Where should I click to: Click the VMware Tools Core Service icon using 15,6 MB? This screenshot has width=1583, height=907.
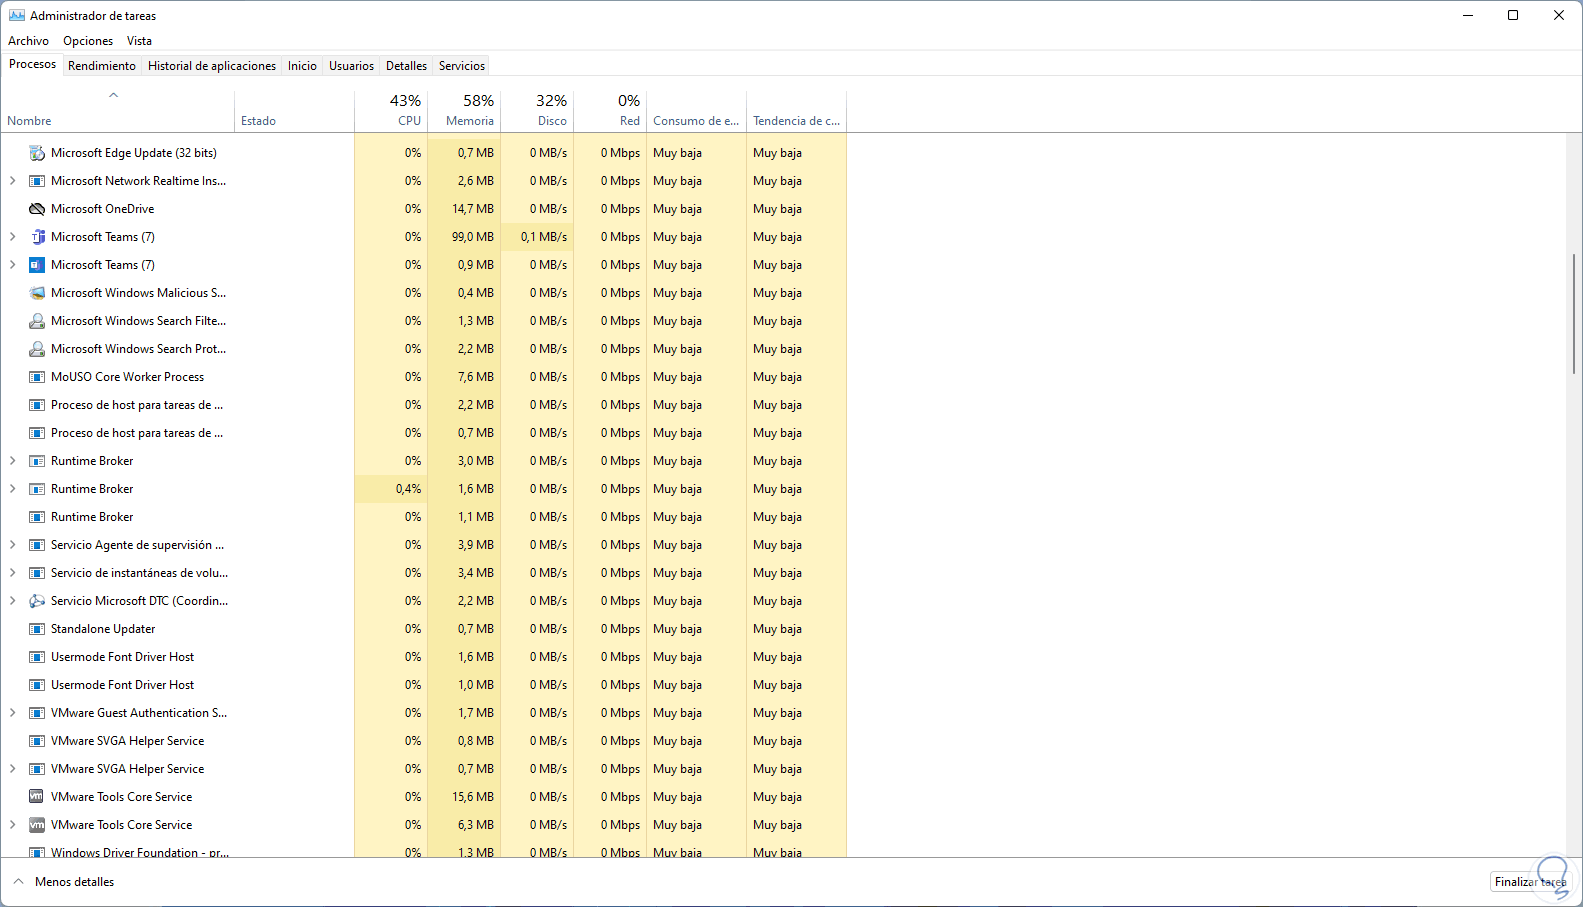pyautogui.click(x=37, y=797)
